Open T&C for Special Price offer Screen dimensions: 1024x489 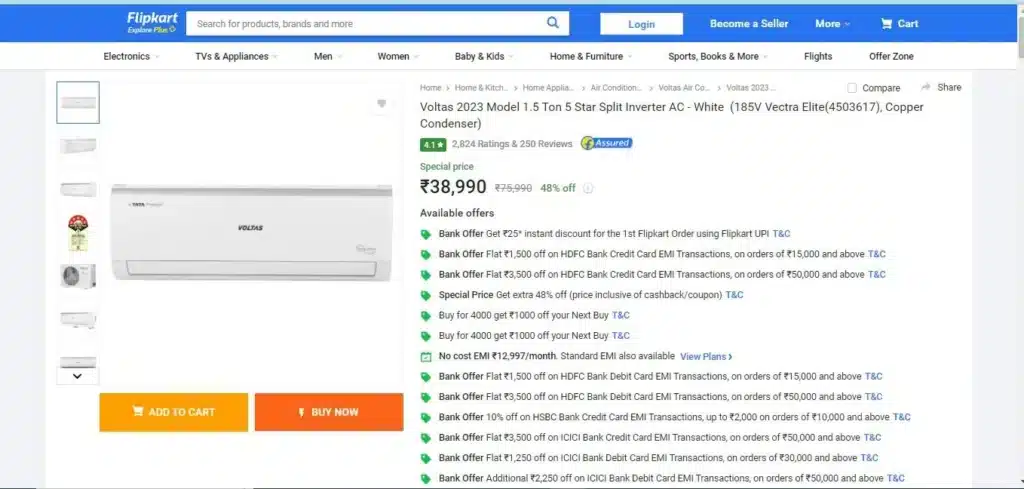(x=735, y=295)
